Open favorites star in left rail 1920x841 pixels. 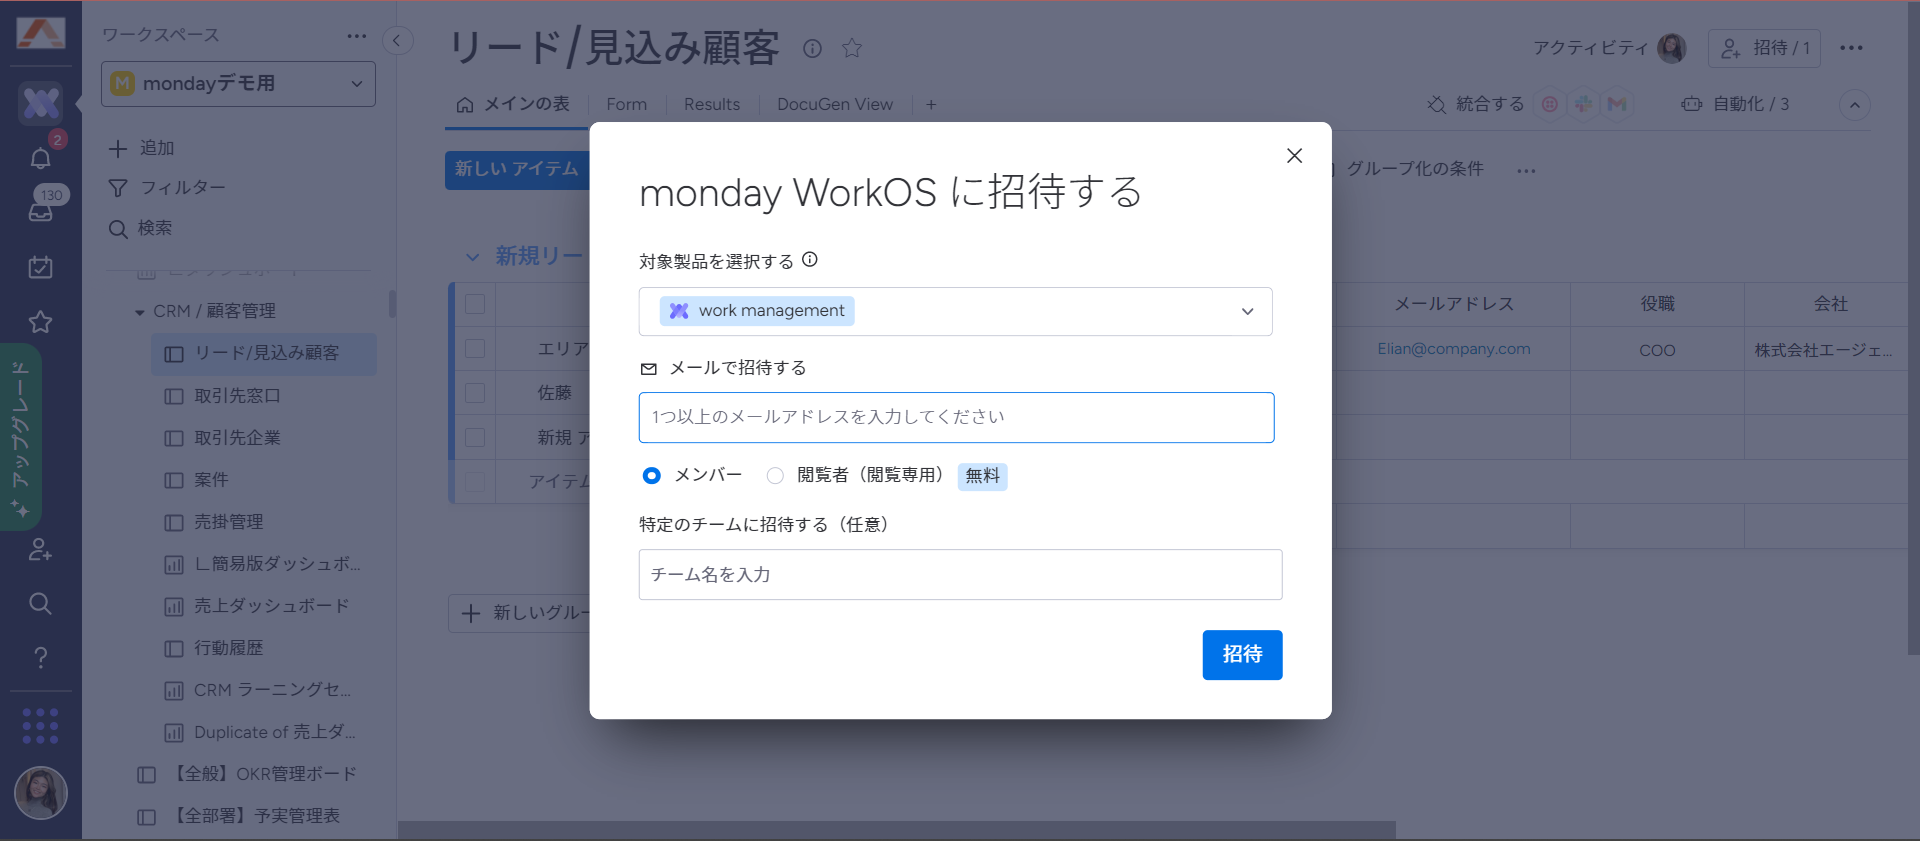coord(41,322)
